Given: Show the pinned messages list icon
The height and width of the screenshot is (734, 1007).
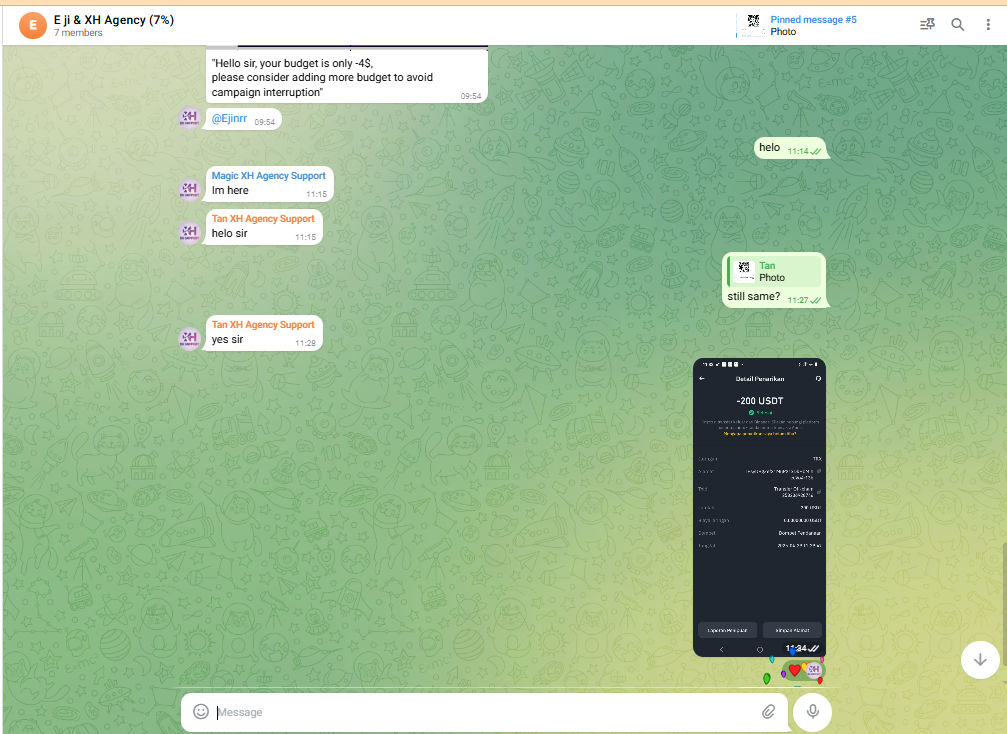Looking at the screenshot, I should click(927, 25).
